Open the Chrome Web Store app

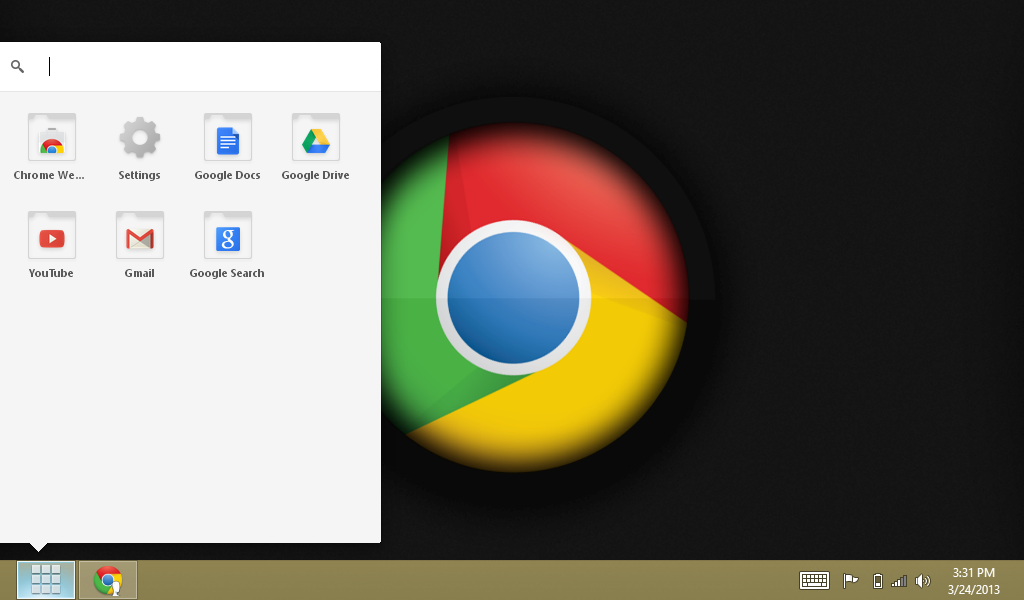(52, 137)
